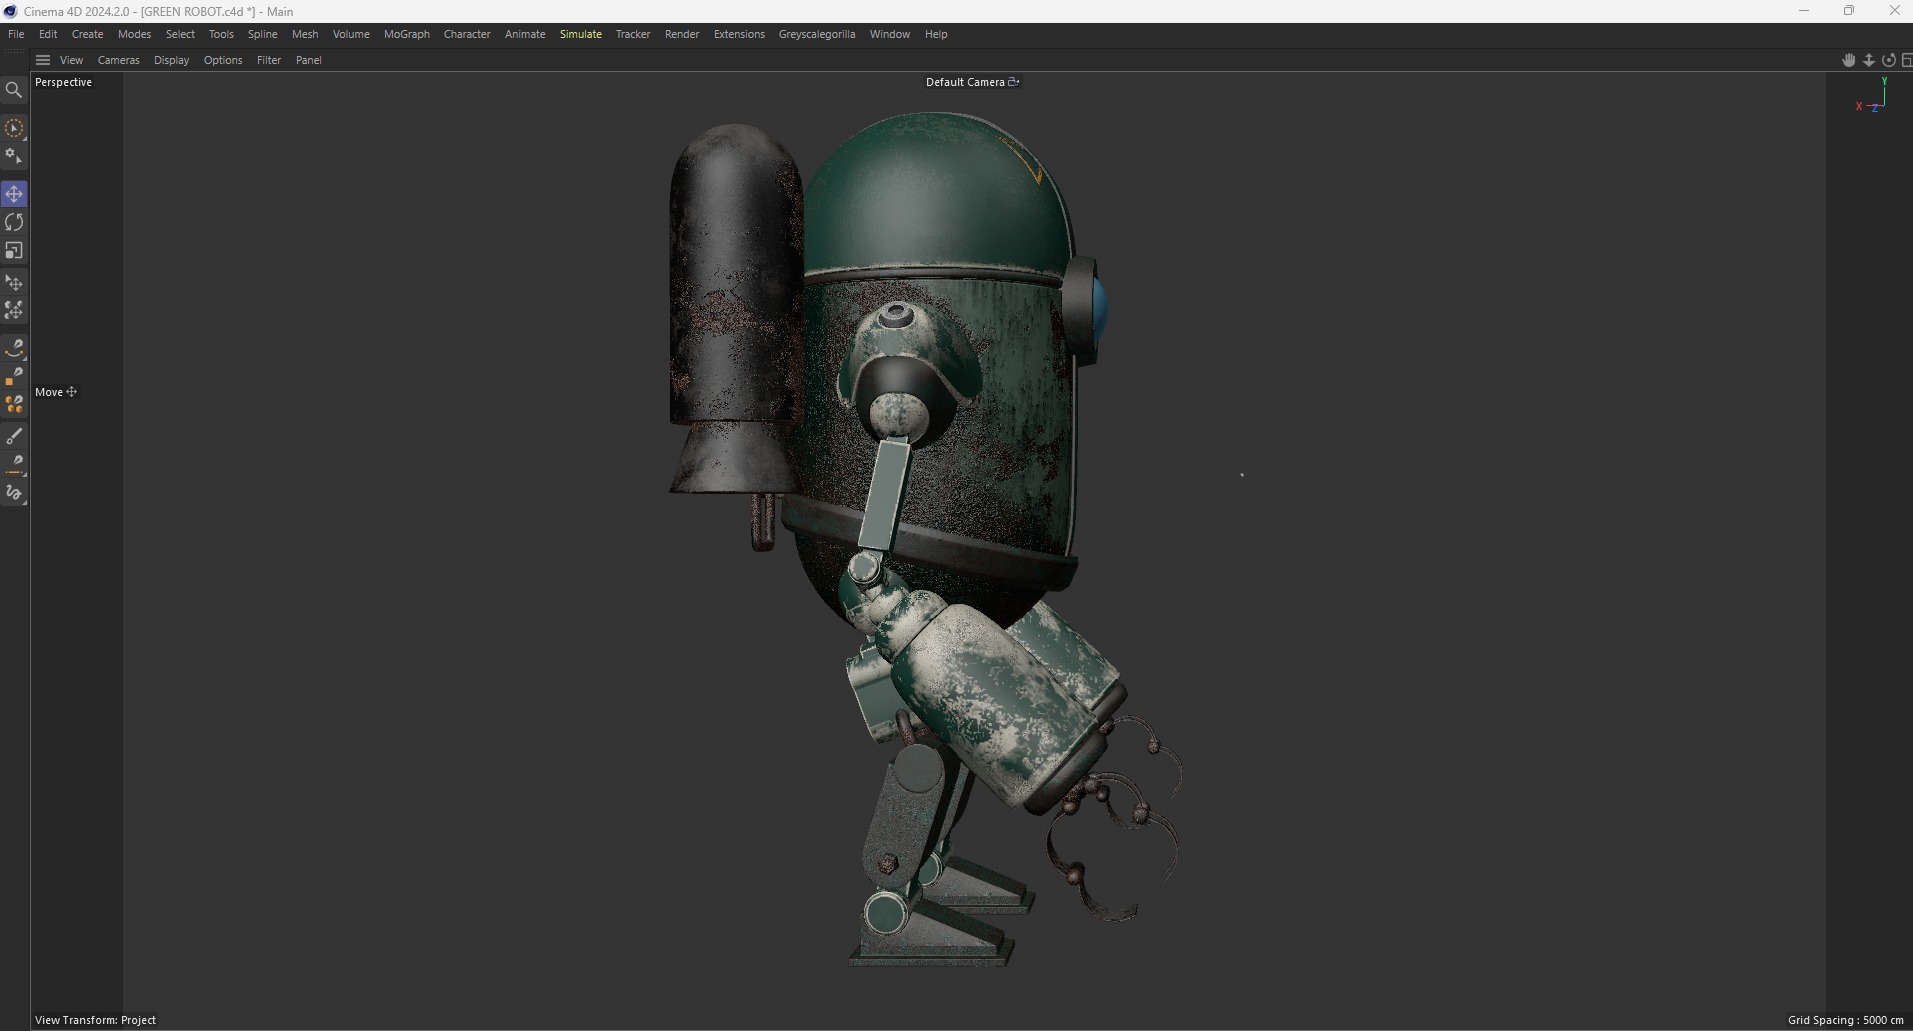Open the Create menu

point(88,34)
